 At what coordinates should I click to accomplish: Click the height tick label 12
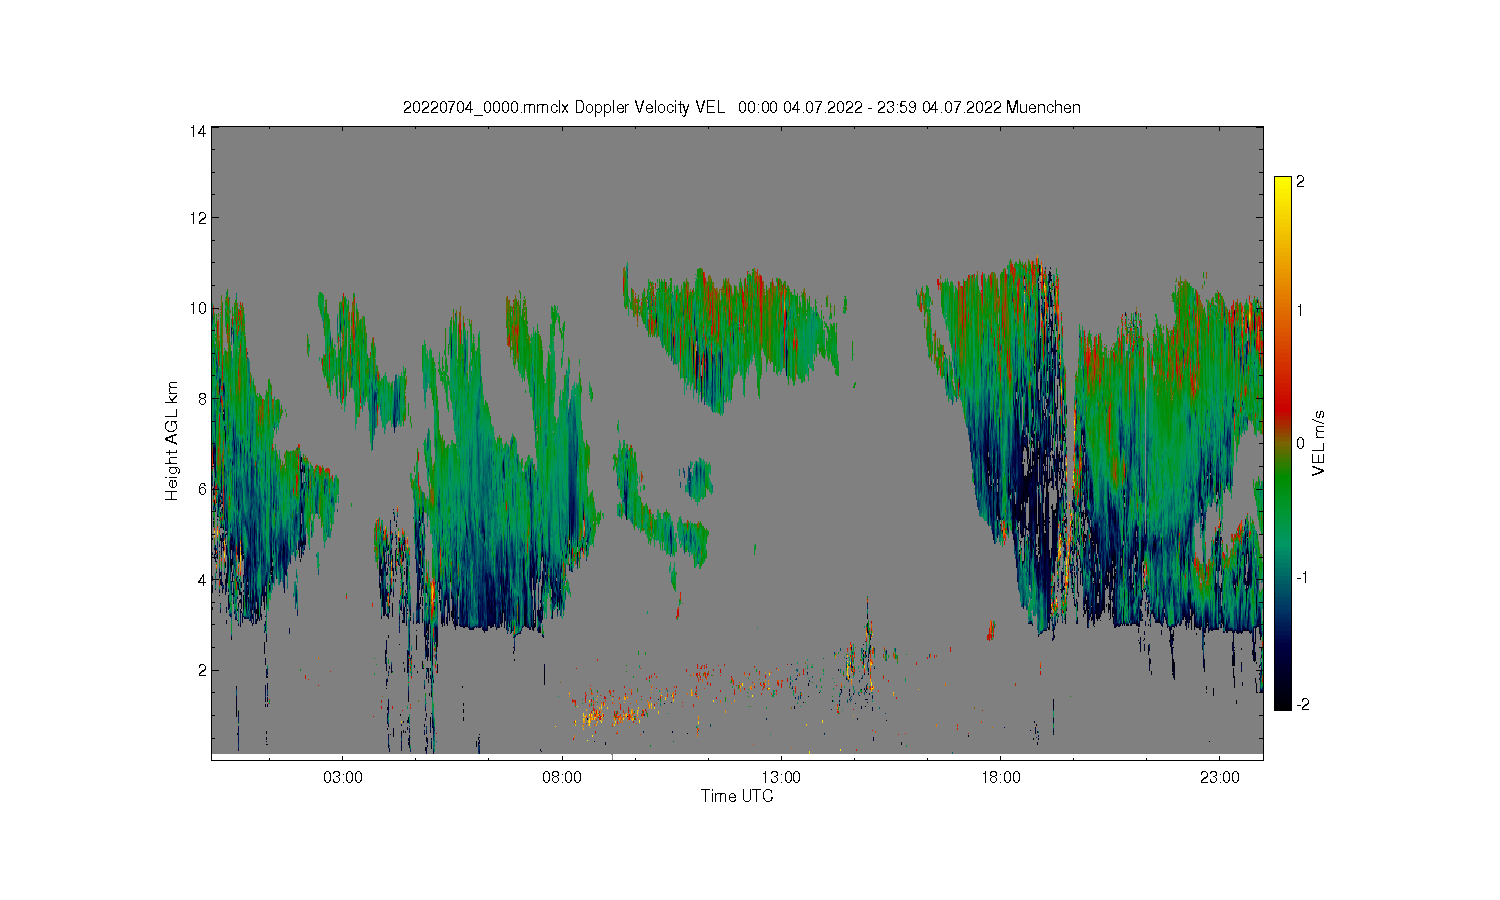tap(199, 218)
